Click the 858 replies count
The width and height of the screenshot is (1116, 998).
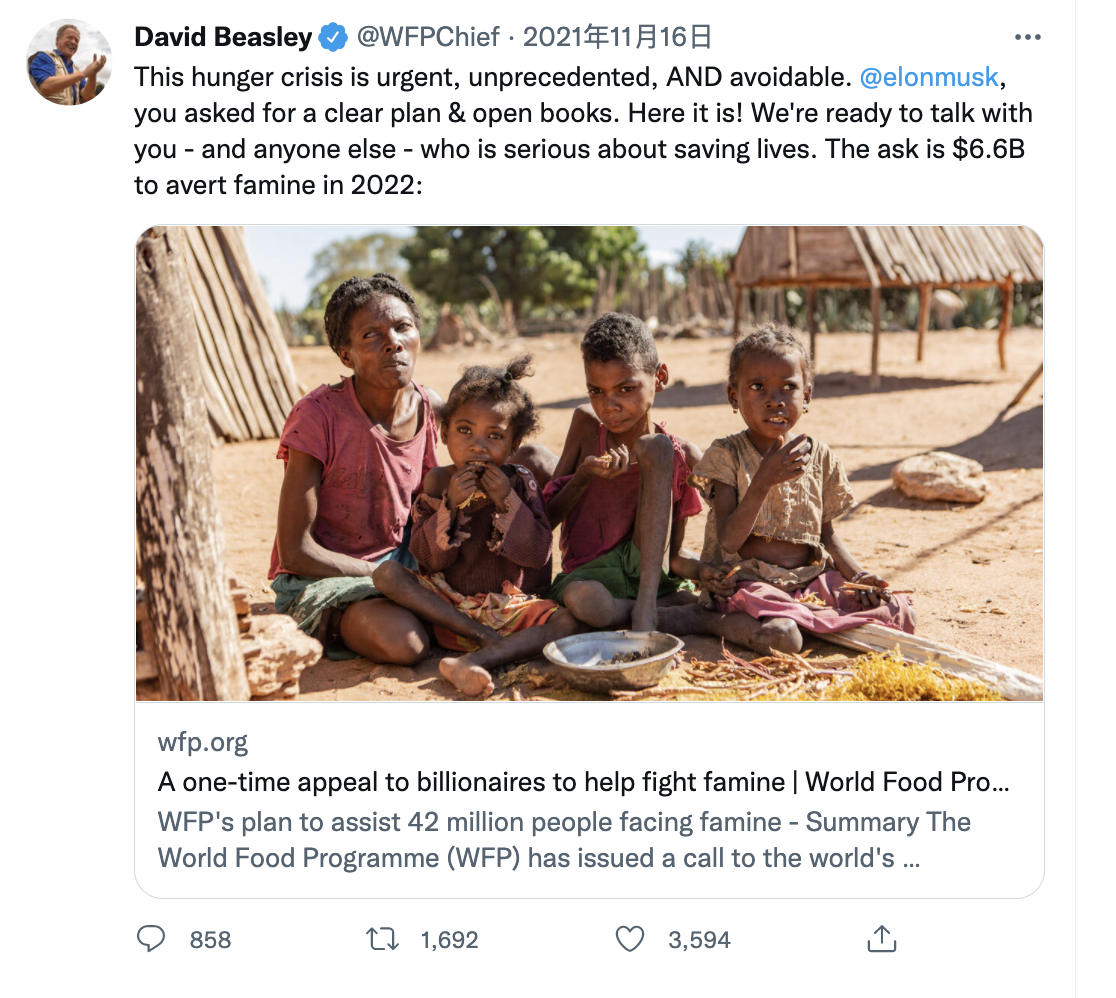(210, 940)
